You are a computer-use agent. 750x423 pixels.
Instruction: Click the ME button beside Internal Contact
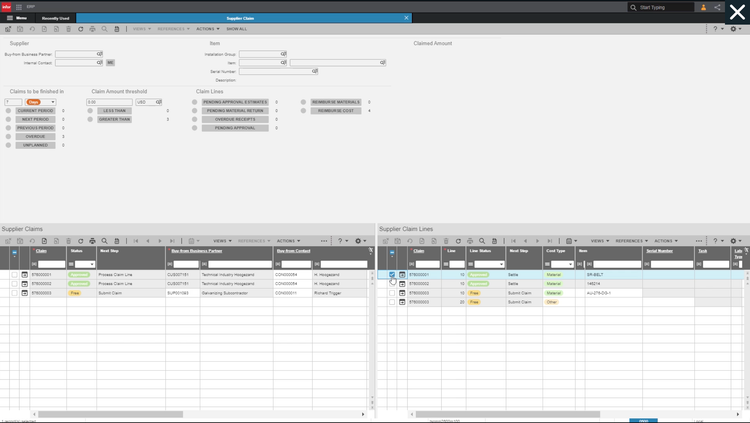click(x=110, y=63)
